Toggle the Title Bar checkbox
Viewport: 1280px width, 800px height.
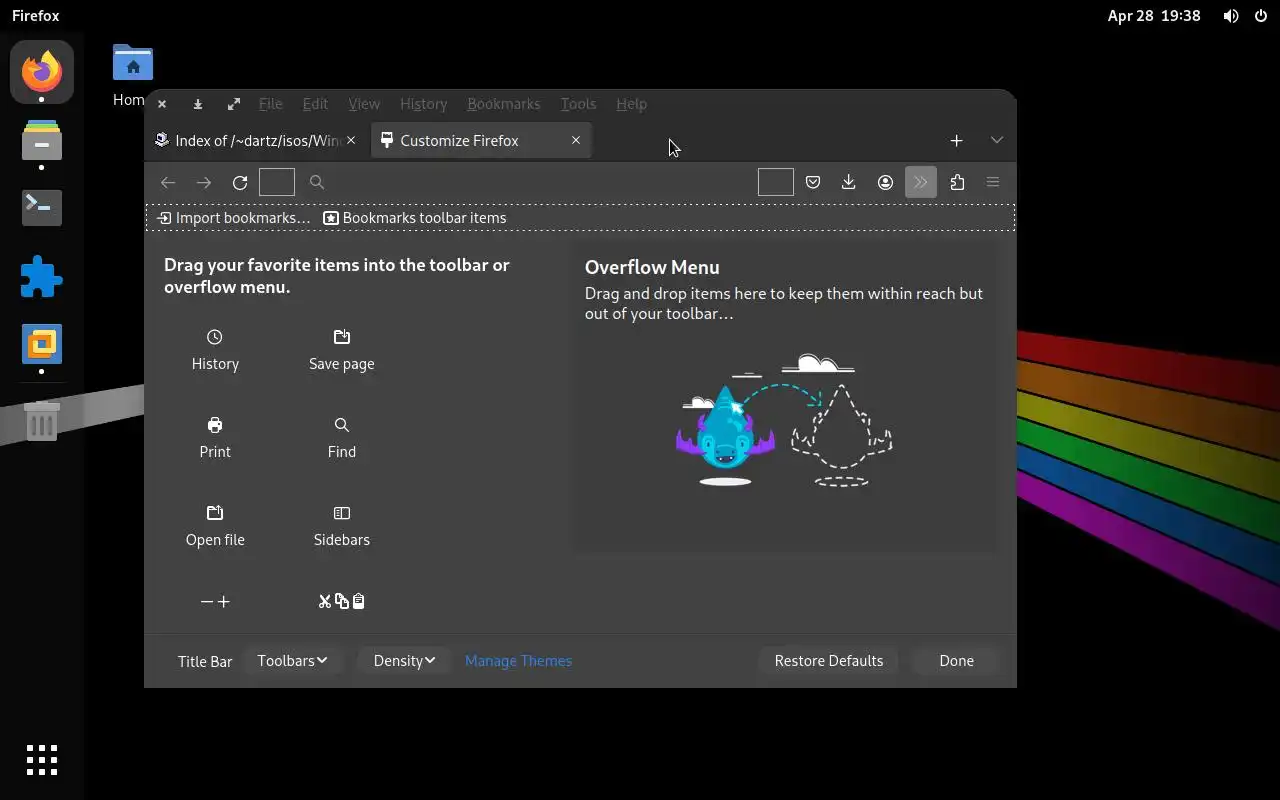[205, 661]
